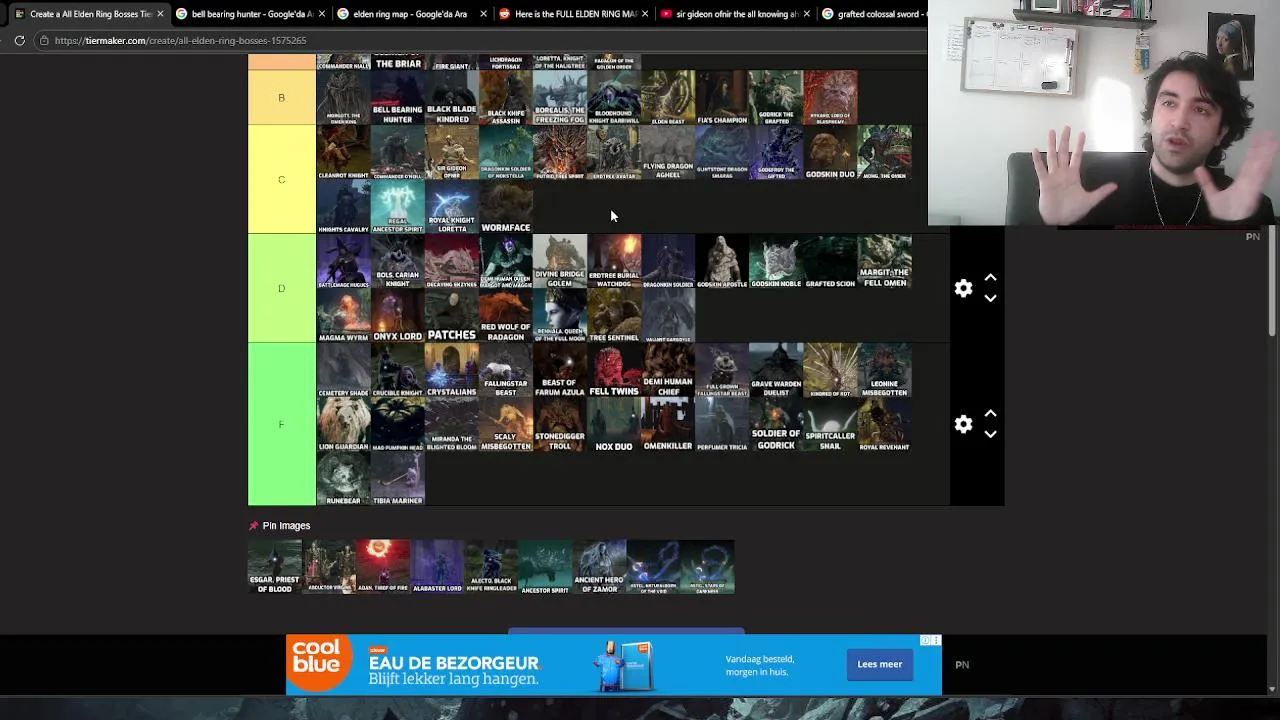Move tier D row up with arrow
Viewport: 1280px width, 720px height.
(x=990, y=277)
